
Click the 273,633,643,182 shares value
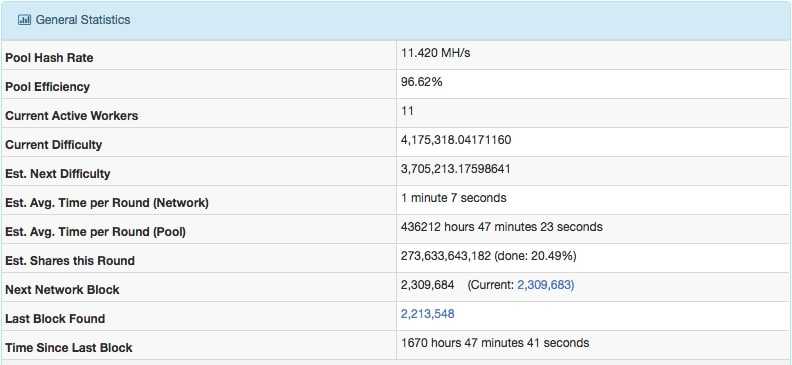coord(488,256)
